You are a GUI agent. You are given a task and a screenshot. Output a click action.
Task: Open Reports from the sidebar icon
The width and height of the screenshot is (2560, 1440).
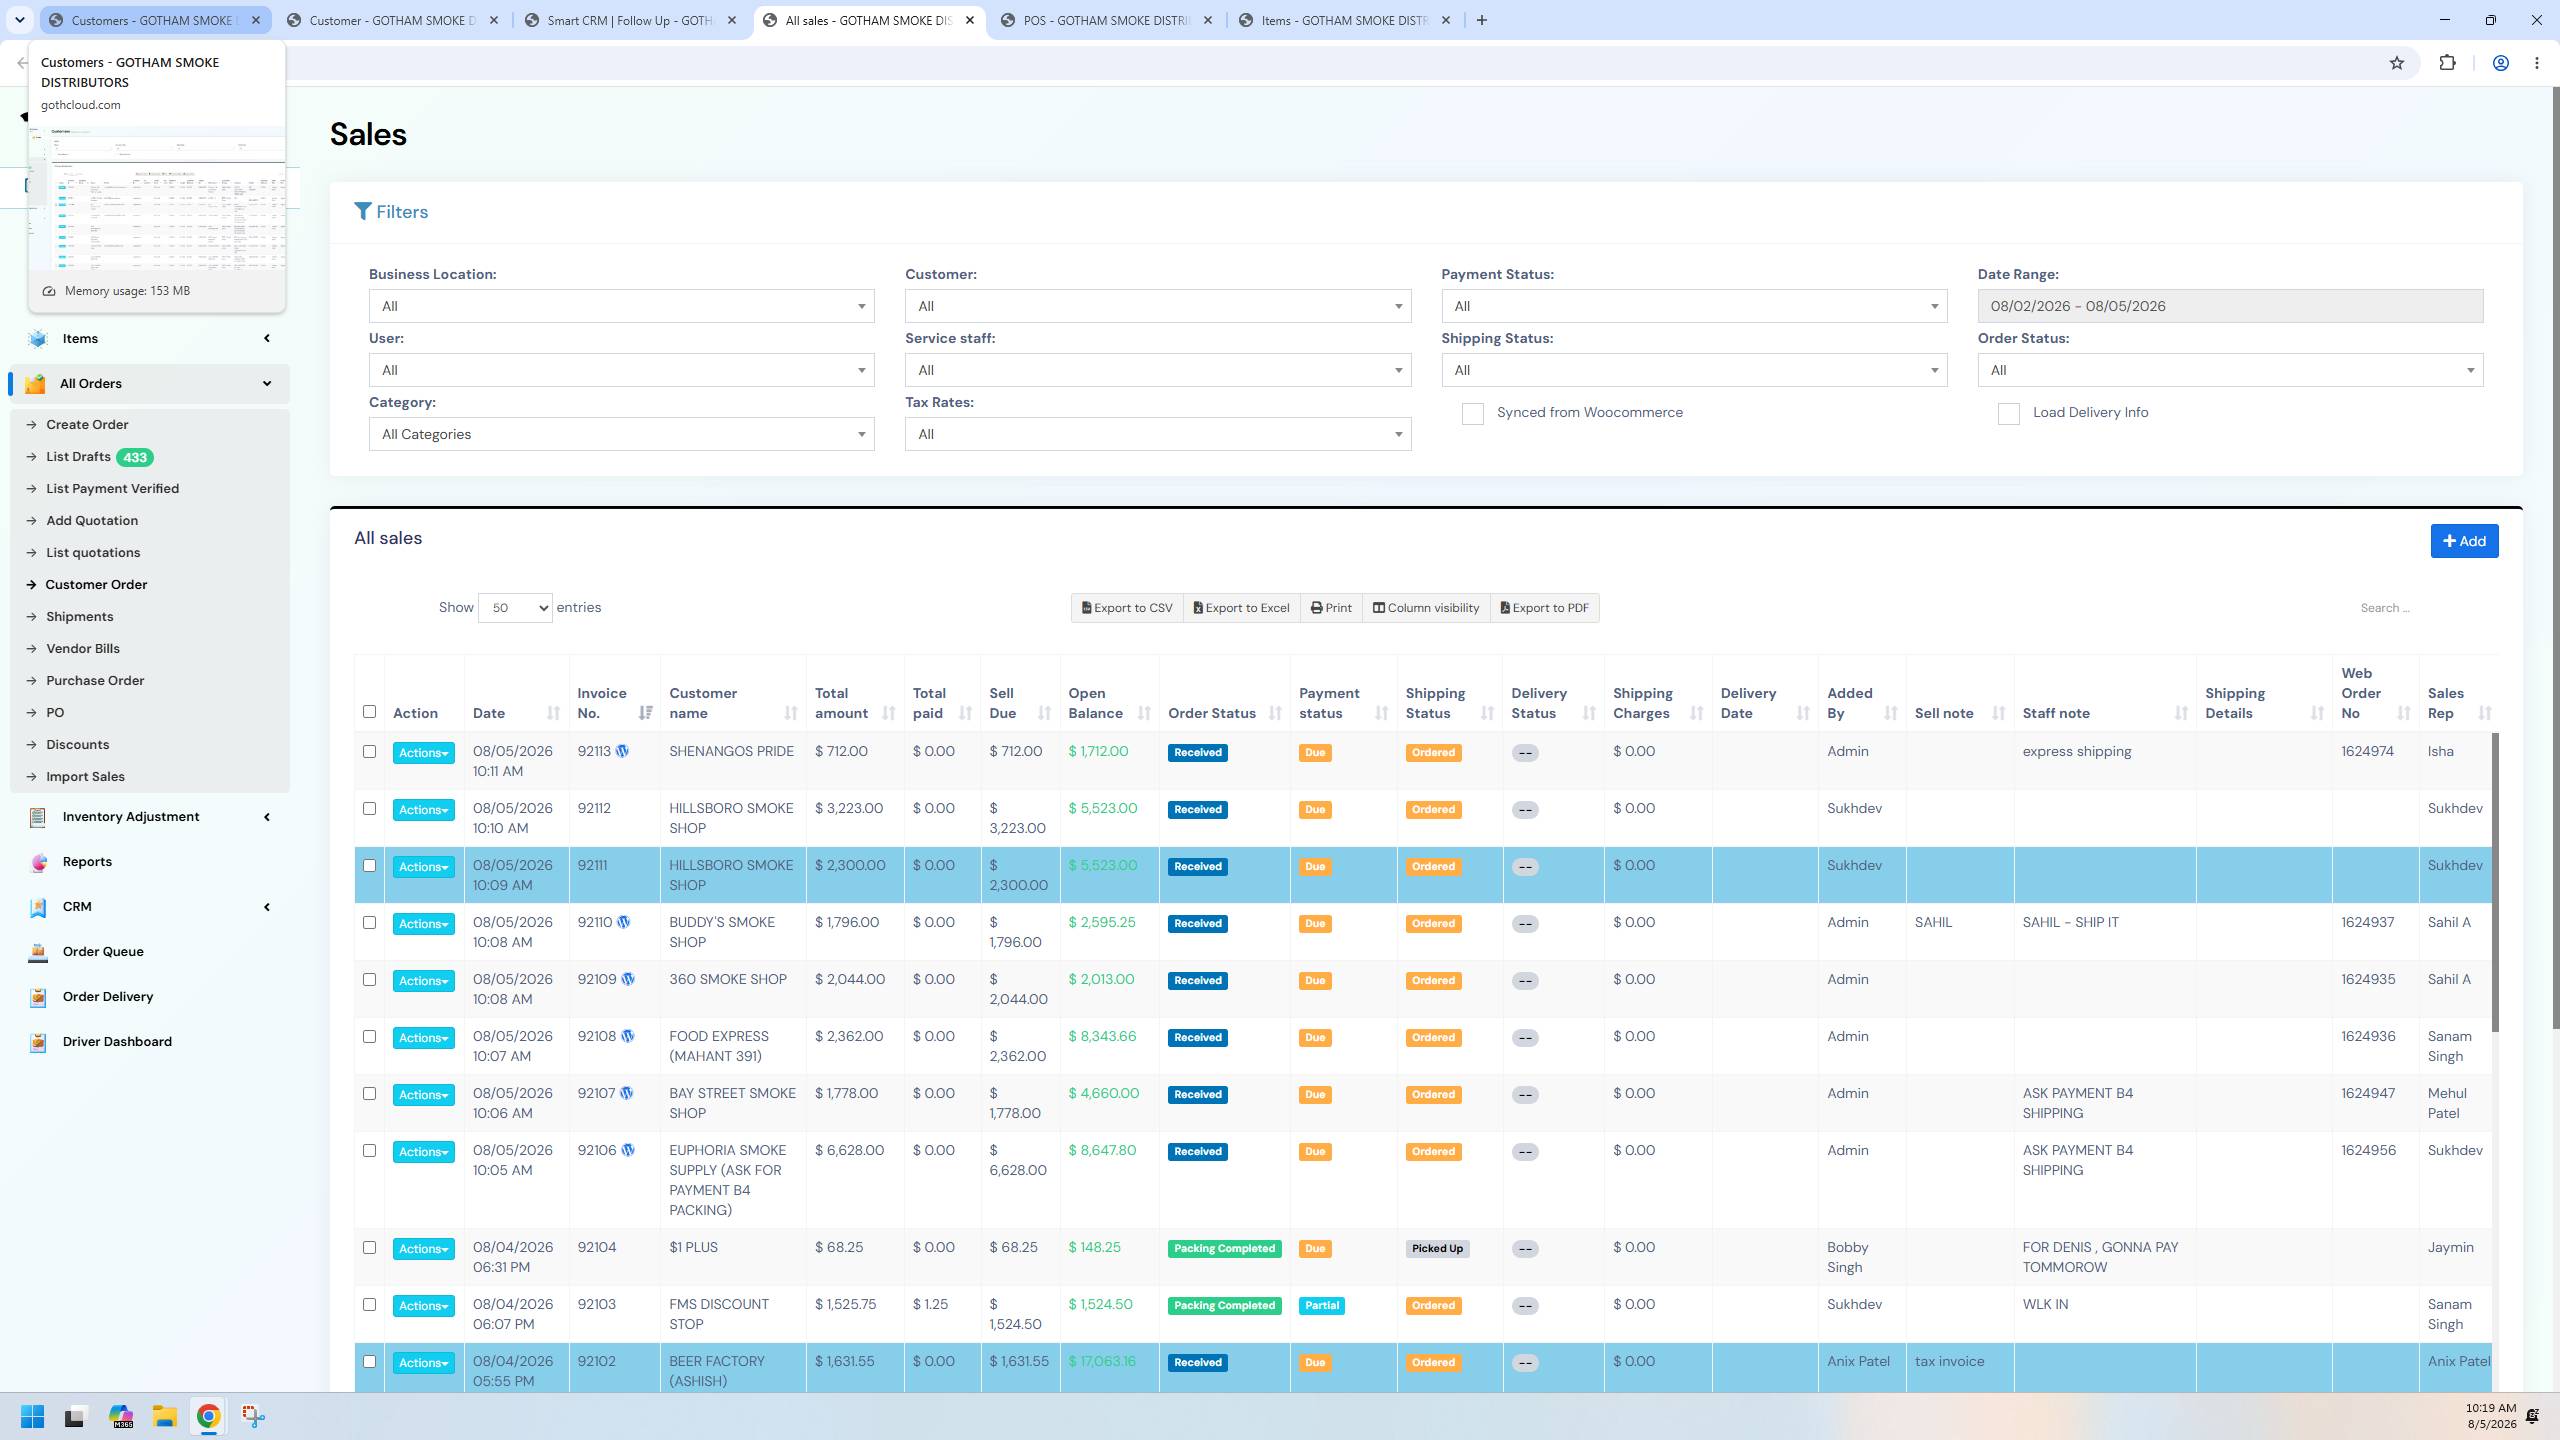tap(38, 862)
